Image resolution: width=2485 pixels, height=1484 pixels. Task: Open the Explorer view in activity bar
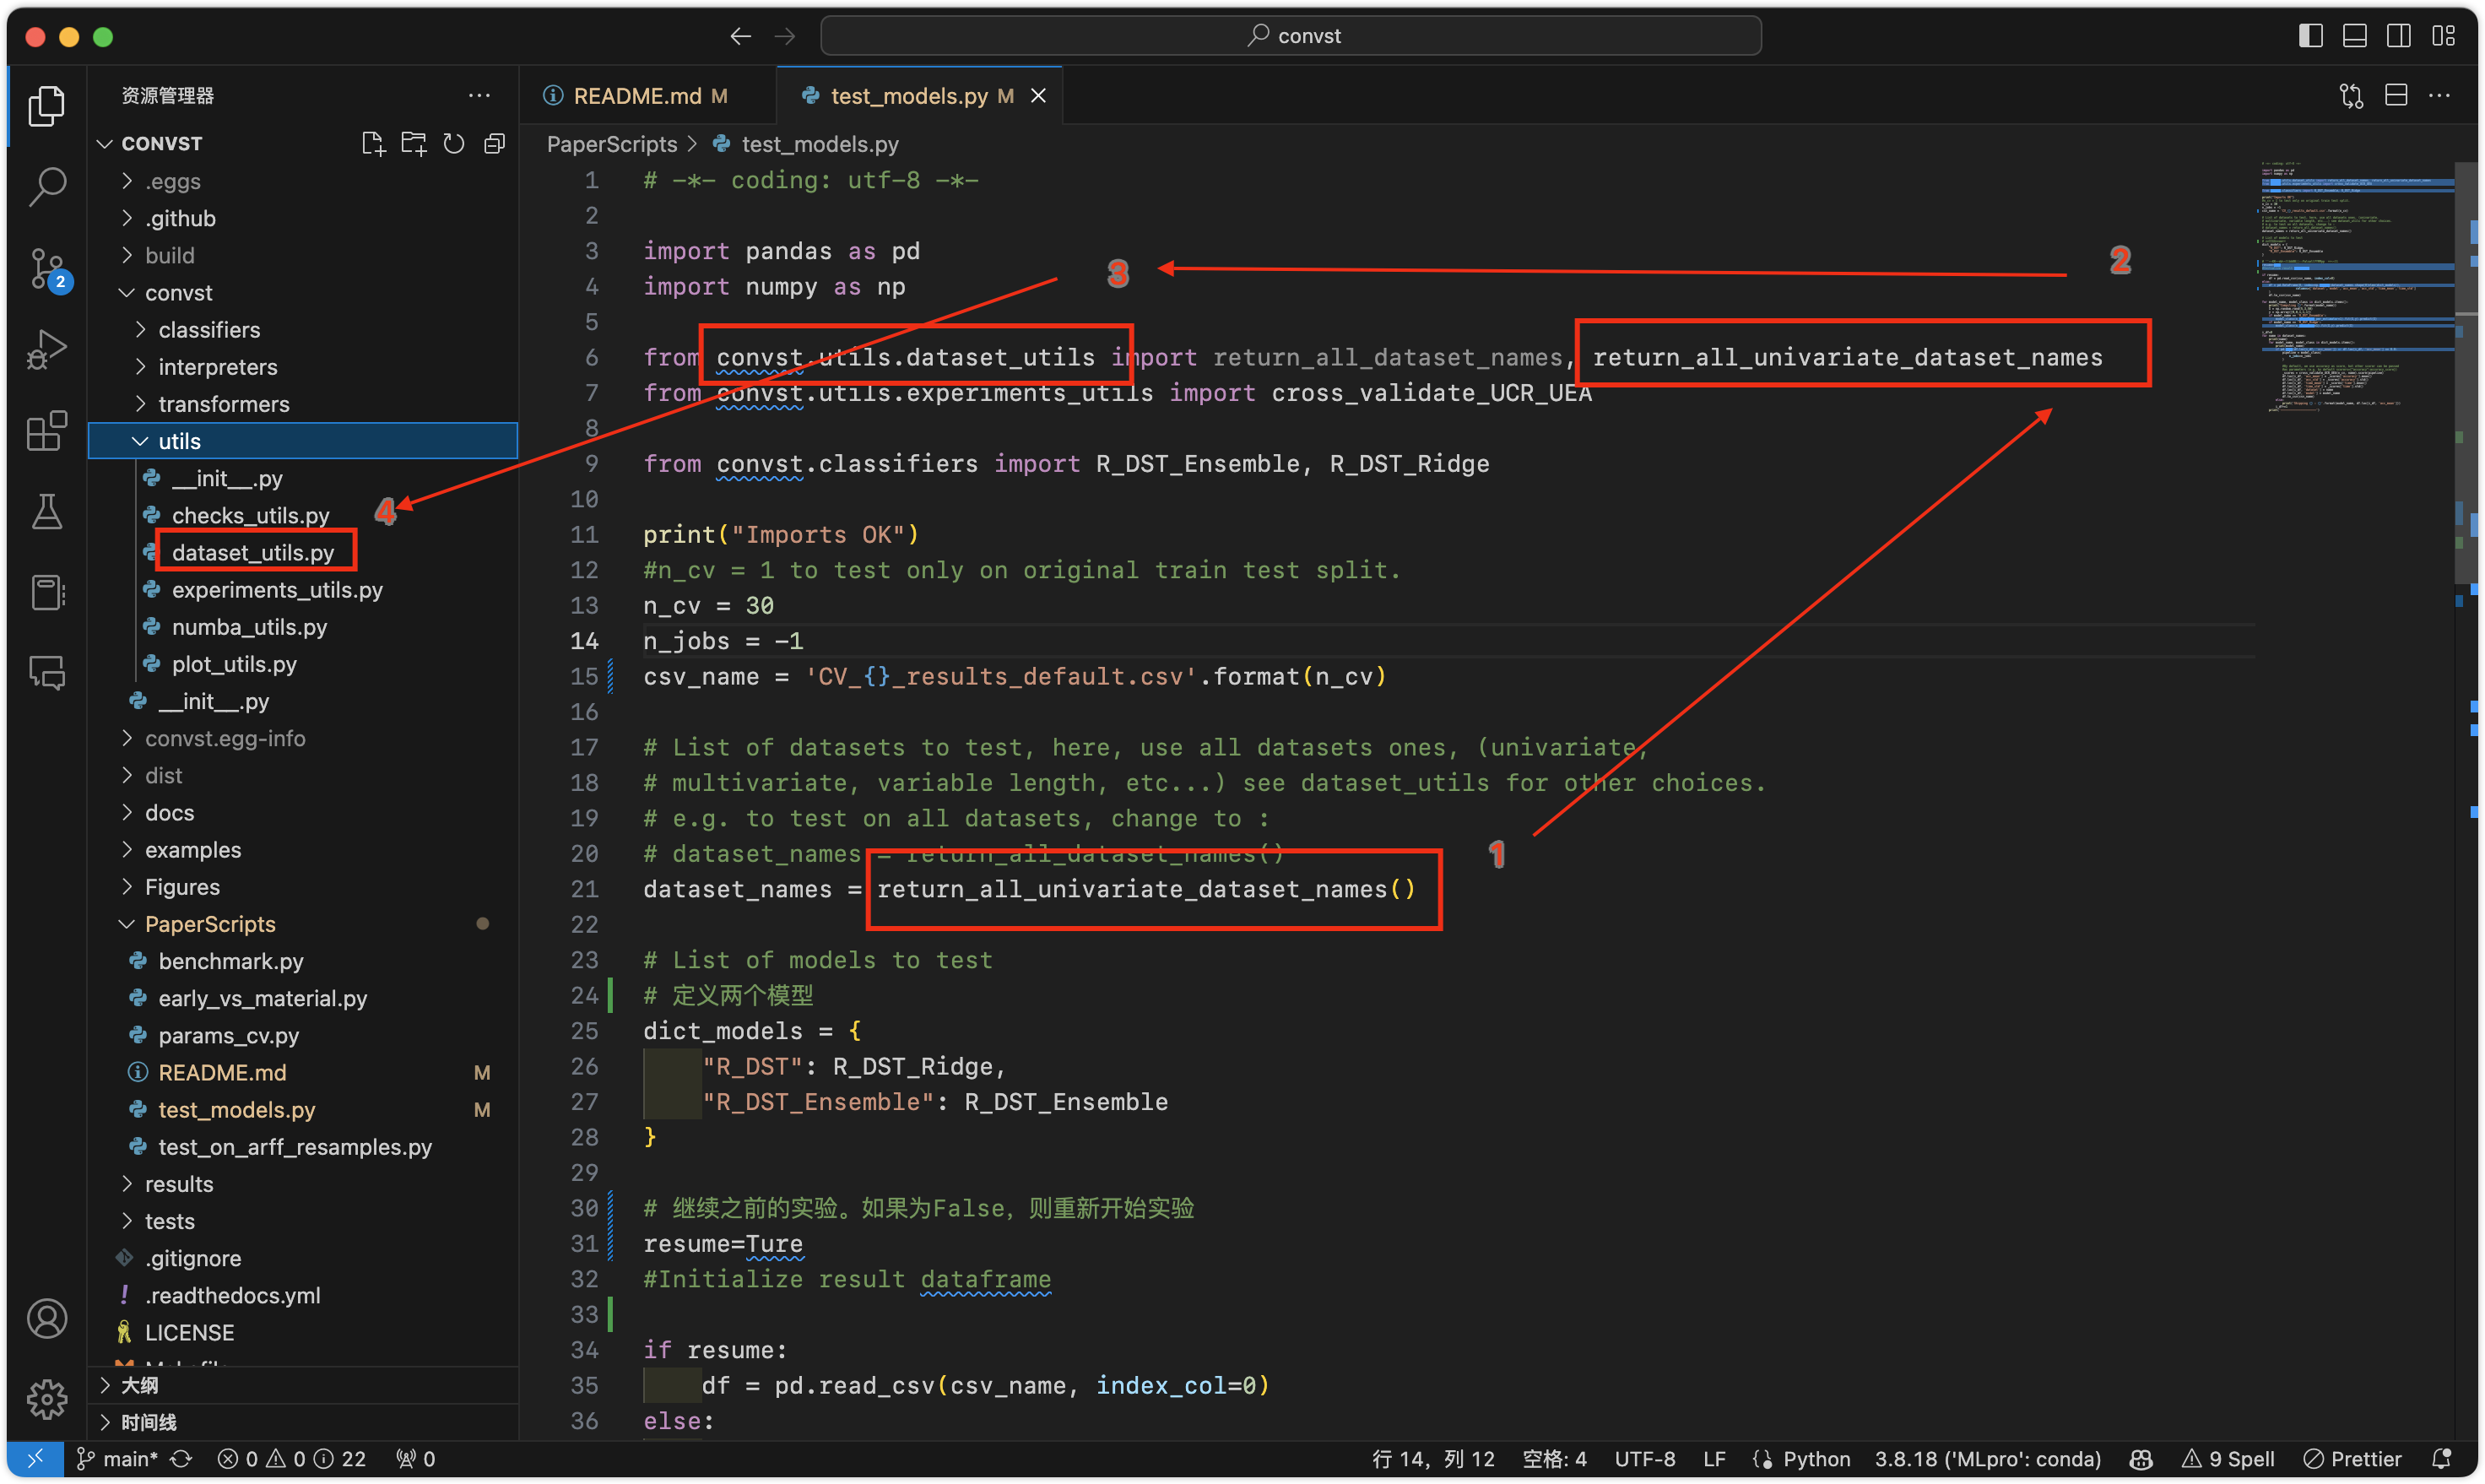pos(46,105)
